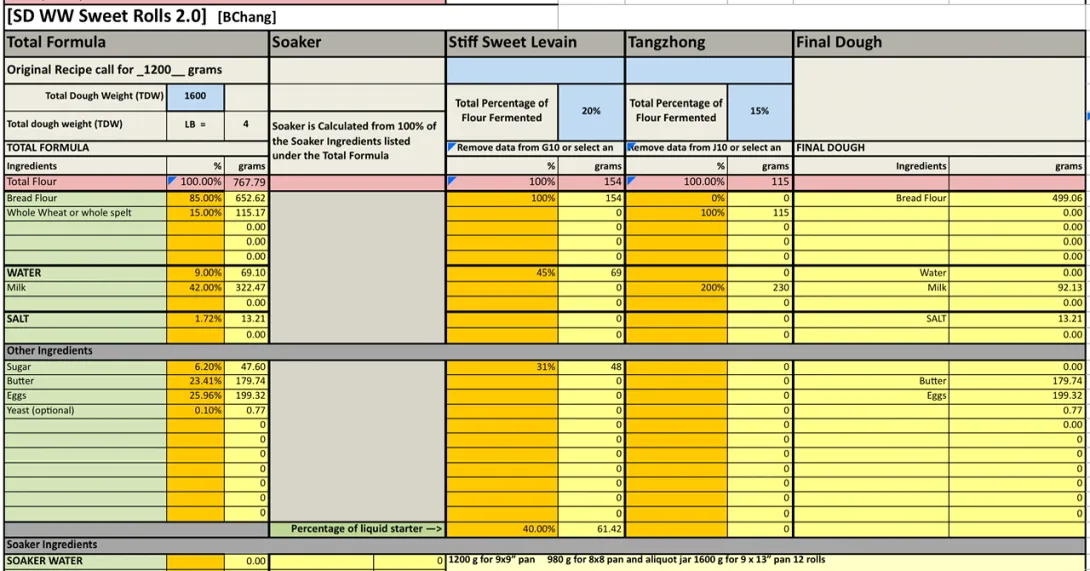The width and height of the screenshot is (1090, 571).
Task: Select the LB value cell containing 4
Action: click(x=246, y=125)
